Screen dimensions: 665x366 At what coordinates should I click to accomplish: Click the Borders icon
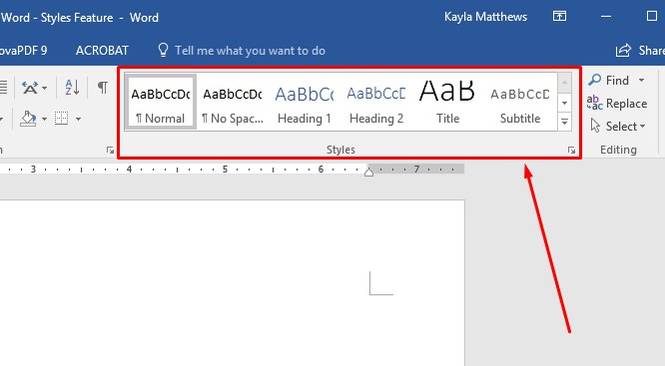61,118
